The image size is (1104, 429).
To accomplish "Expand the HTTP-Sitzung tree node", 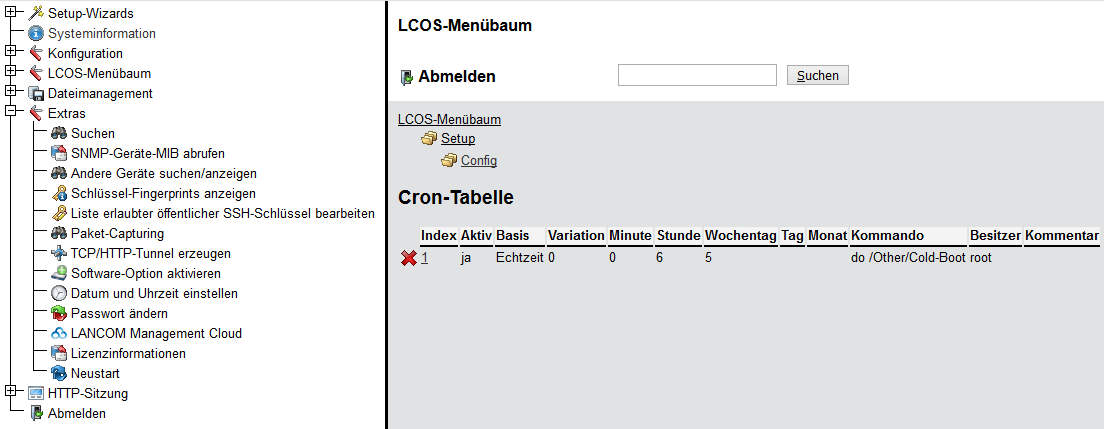I will (x=11, y=393).
